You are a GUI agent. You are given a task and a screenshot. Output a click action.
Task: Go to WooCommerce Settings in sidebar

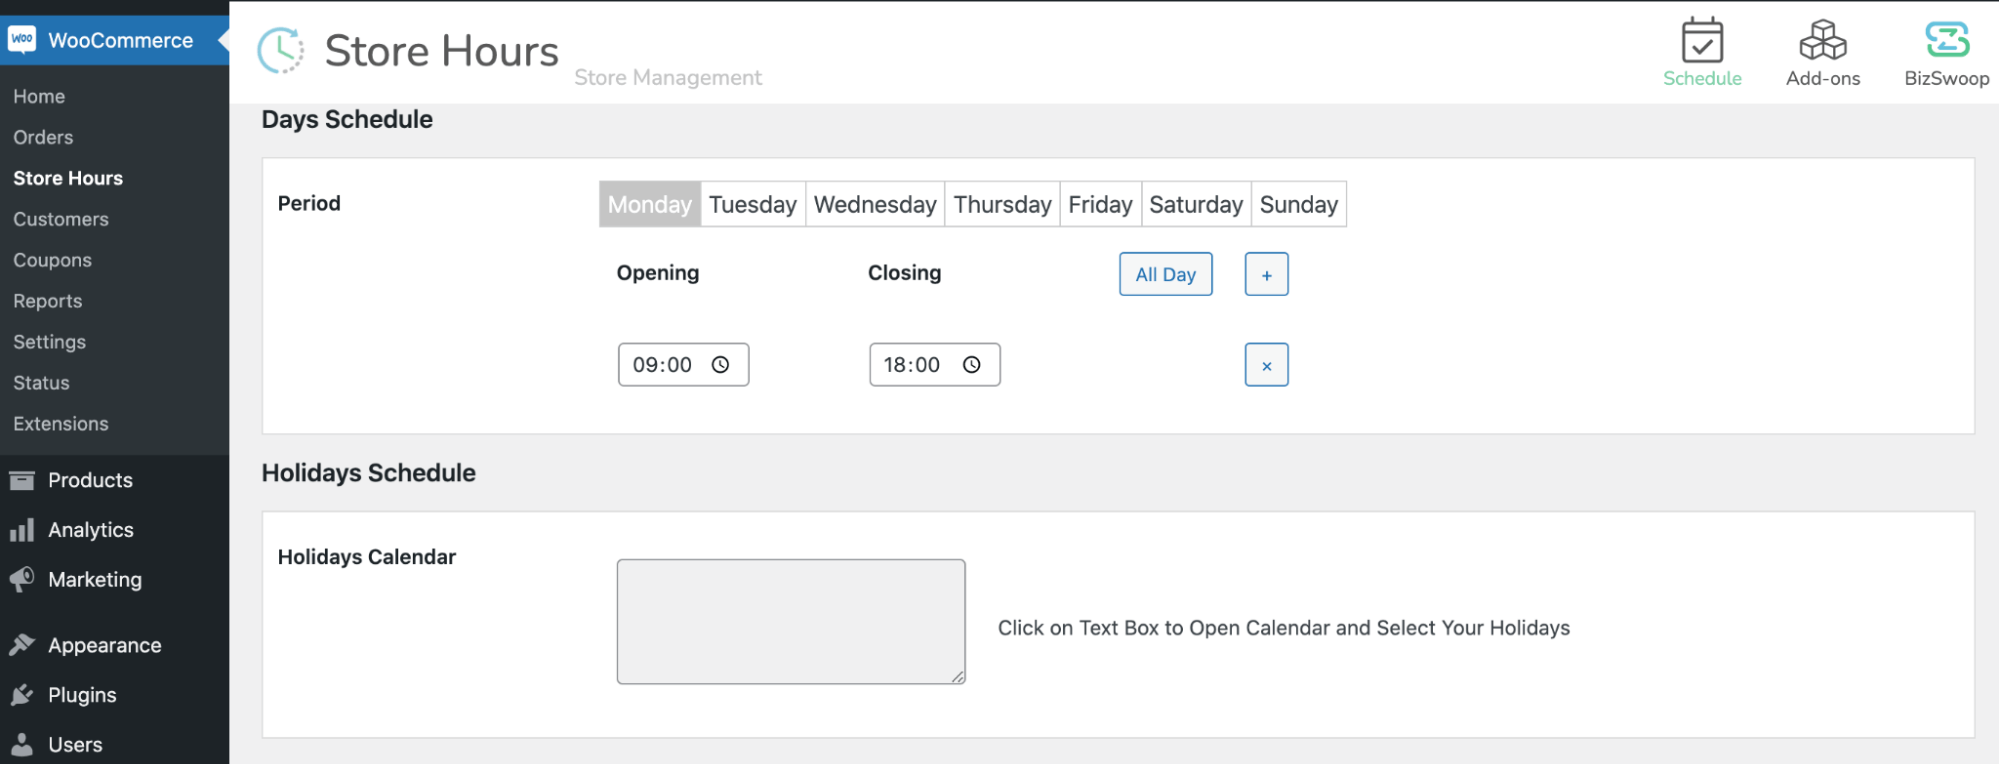tap(49, 342)
